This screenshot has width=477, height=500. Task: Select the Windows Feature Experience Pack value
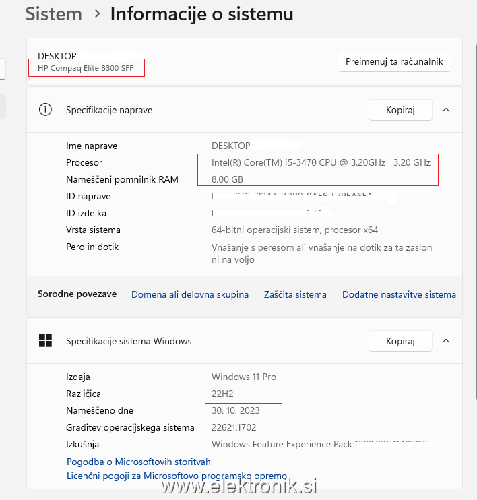point(282,444)
